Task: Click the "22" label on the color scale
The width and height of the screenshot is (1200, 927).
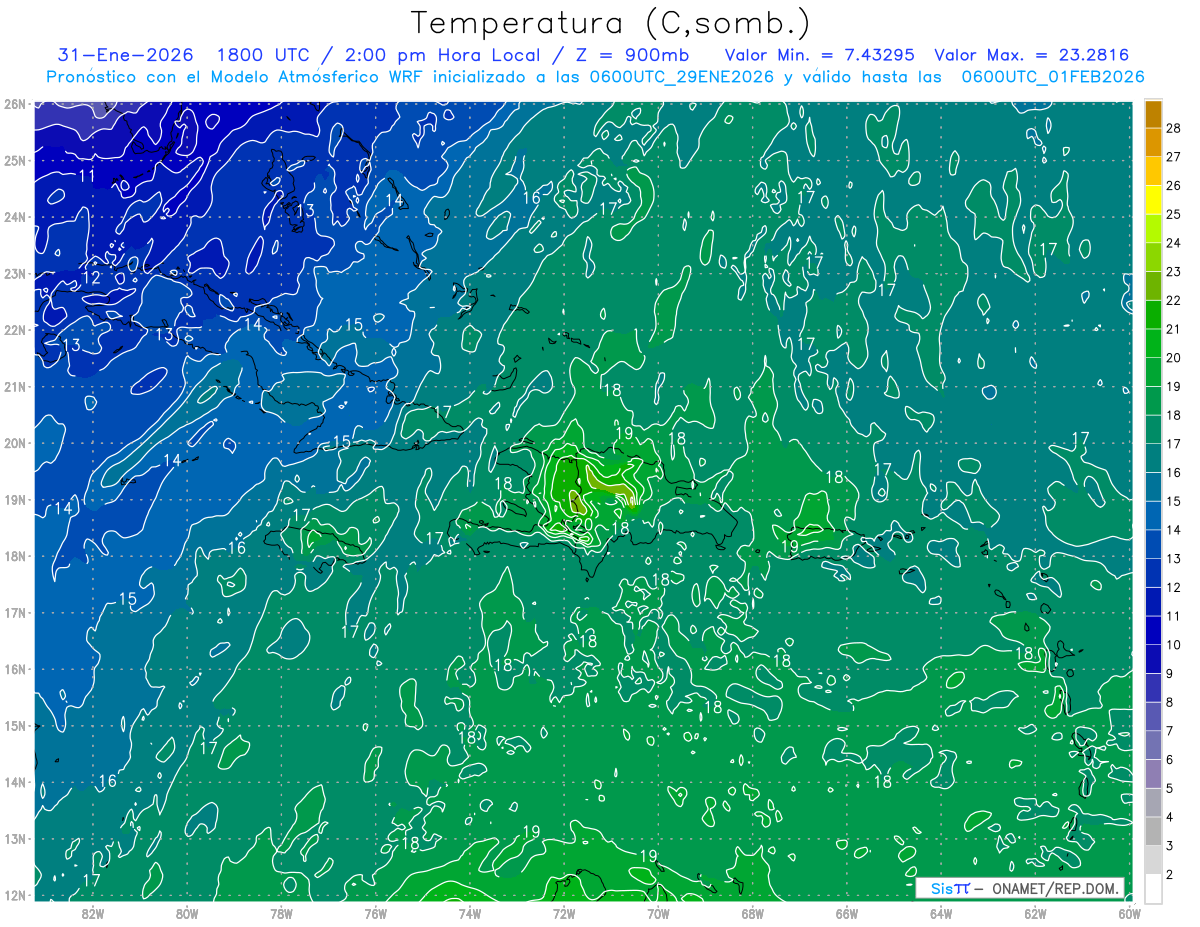Action: (x=1174, y=300)
